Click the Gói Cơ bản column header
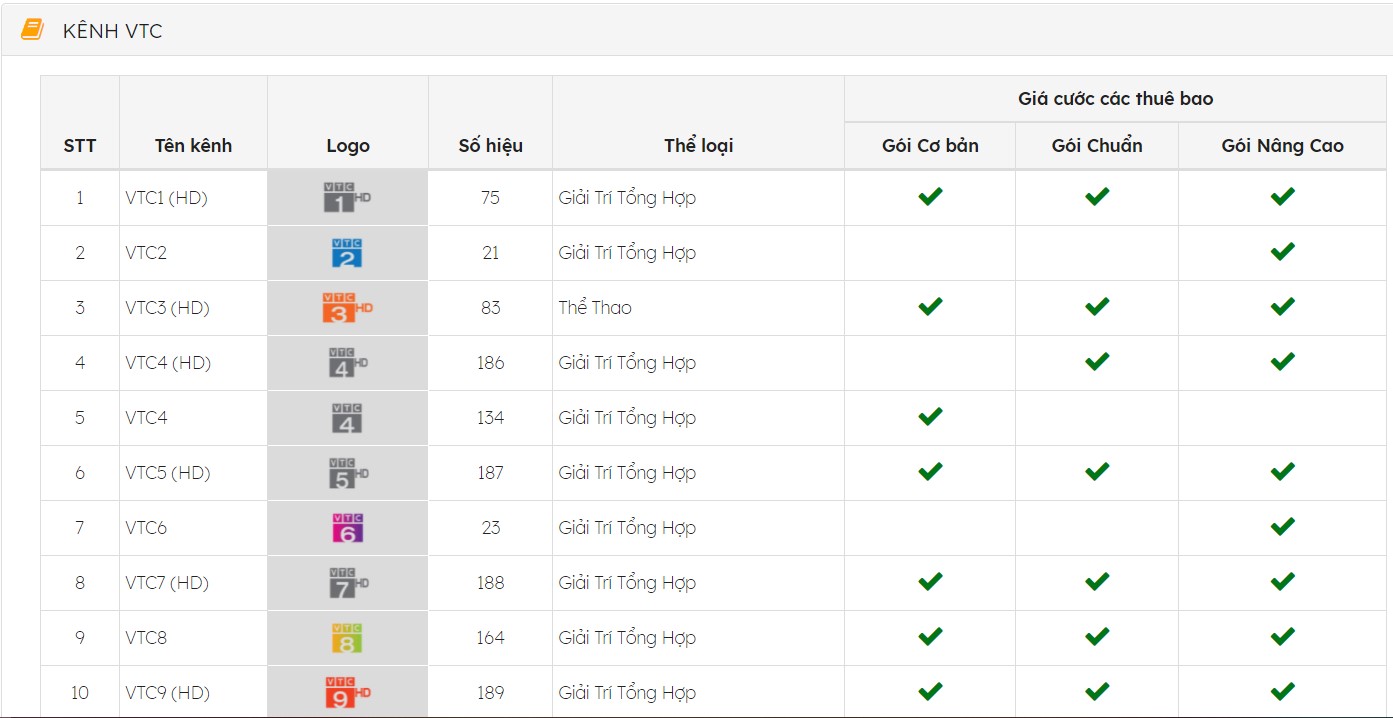 coord(930,146)
